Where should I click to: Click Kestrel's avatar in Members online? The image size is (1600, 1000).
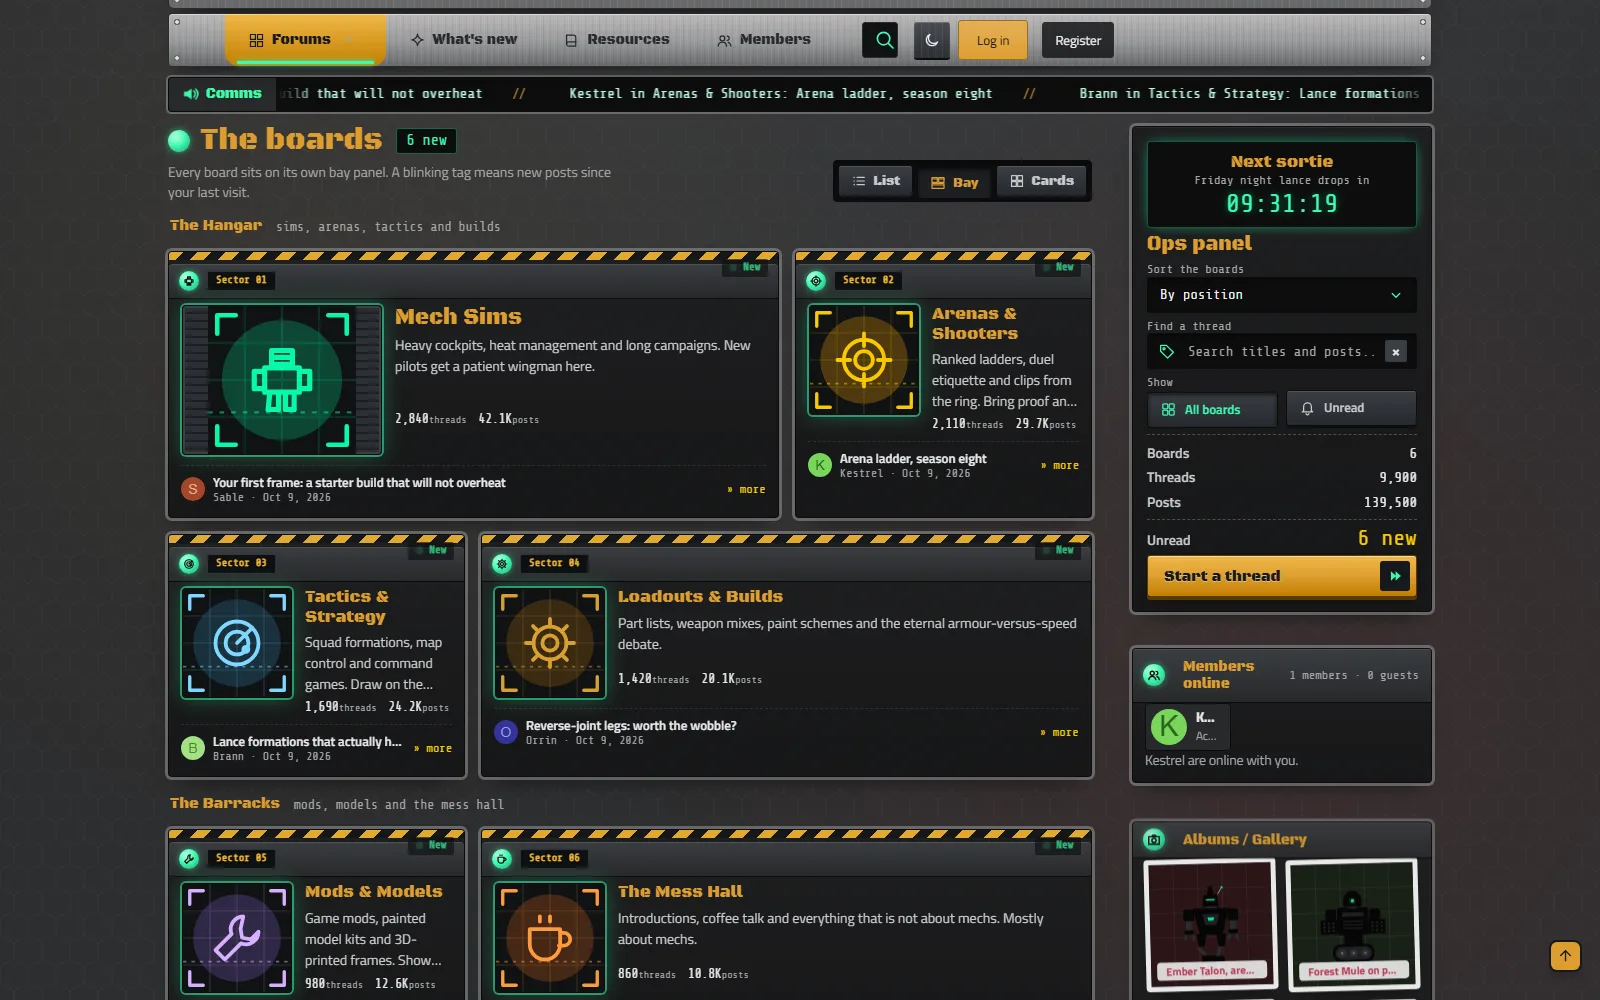point(1168,727)
